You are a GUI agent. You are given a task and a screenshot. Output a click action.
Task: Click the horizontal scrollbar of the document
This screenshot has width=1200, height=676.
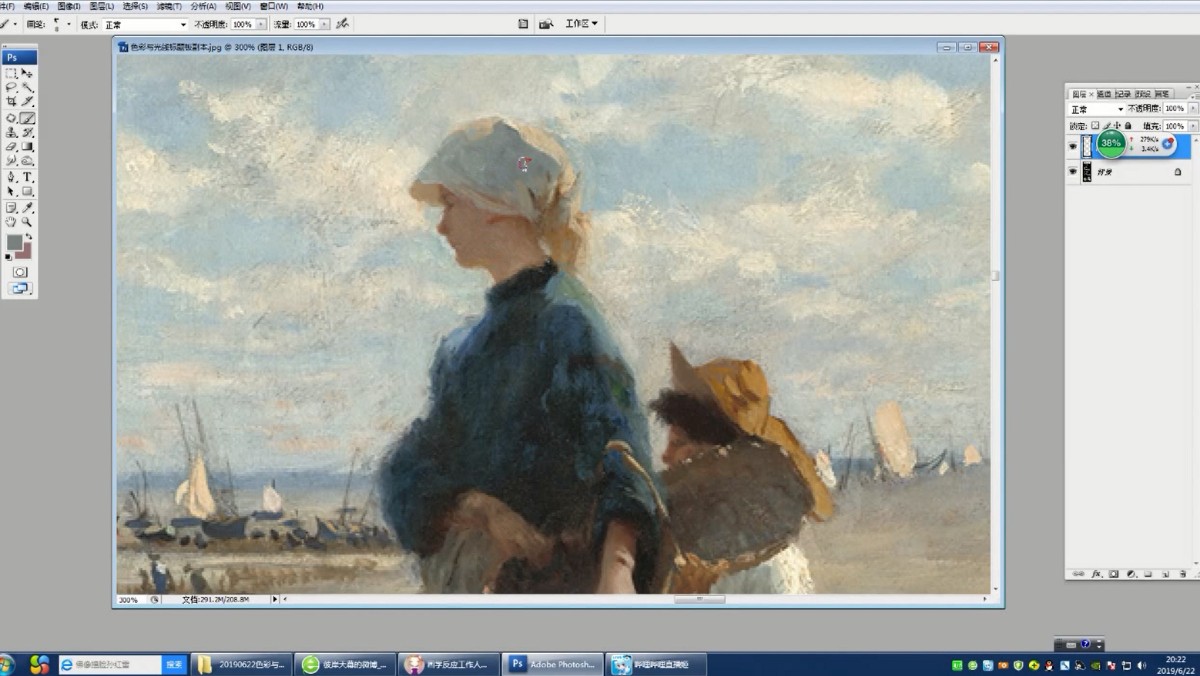[x=699, y=600]
